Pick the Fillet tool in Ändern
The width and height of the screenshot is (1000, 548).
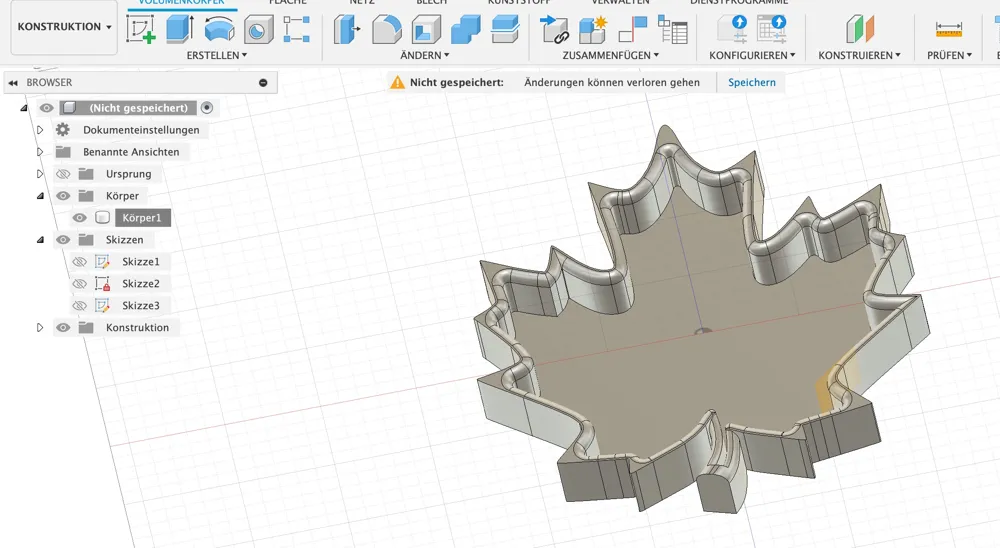tap(386, 29)
